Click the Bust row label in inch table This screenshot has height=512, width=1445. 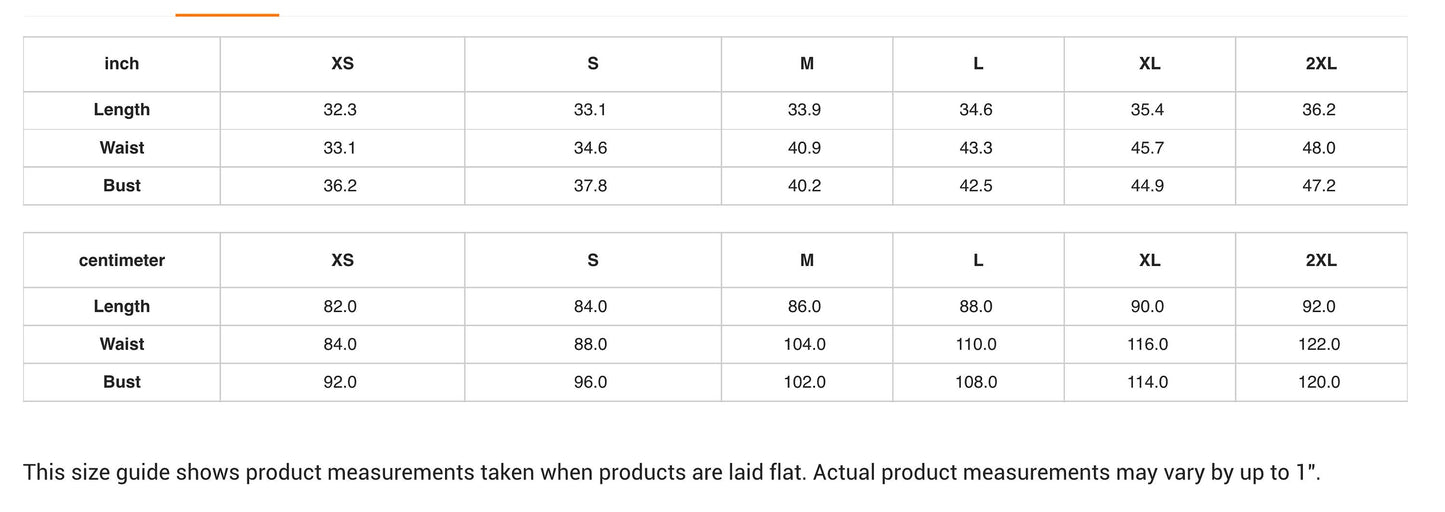click(x=122, y=186)
